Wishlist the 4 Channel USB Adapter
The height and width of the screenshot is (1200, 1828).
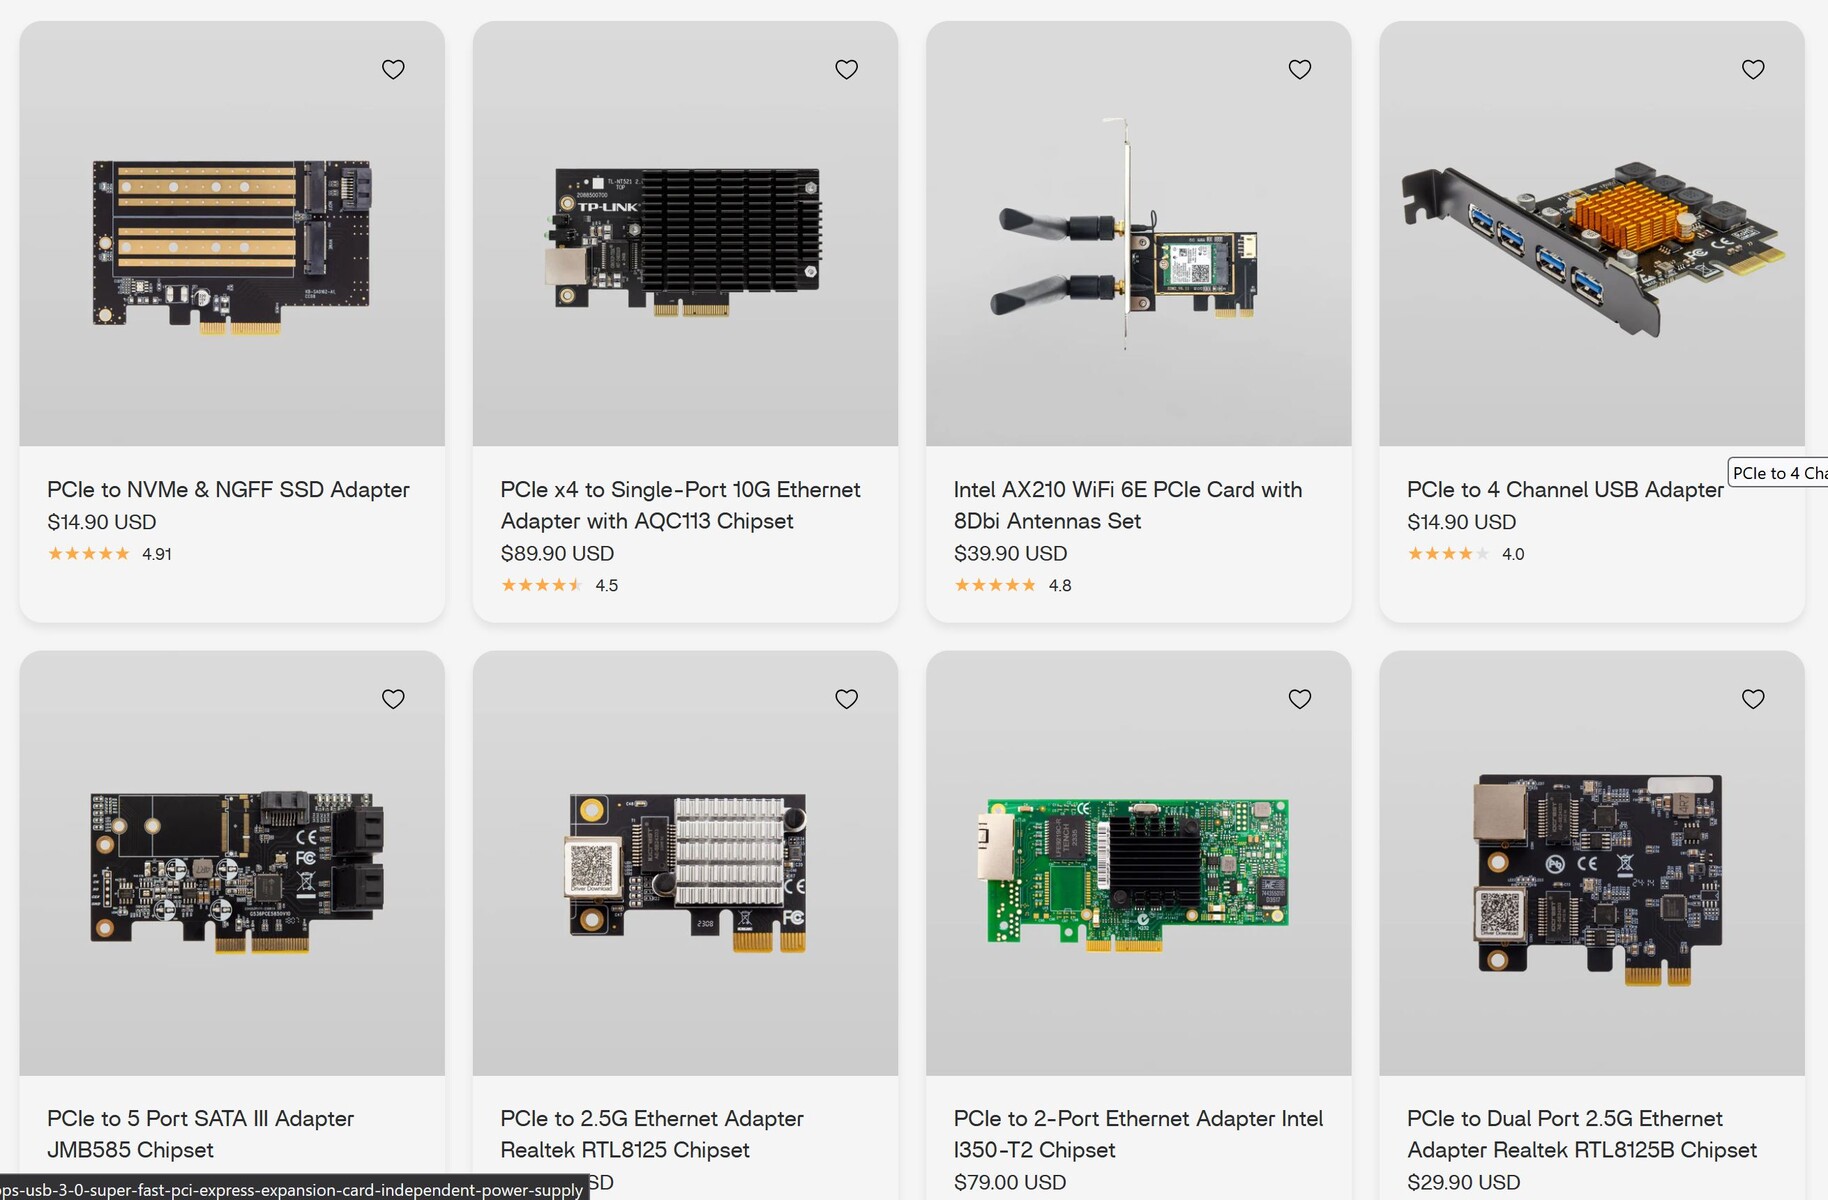(x=1752, y=69)
